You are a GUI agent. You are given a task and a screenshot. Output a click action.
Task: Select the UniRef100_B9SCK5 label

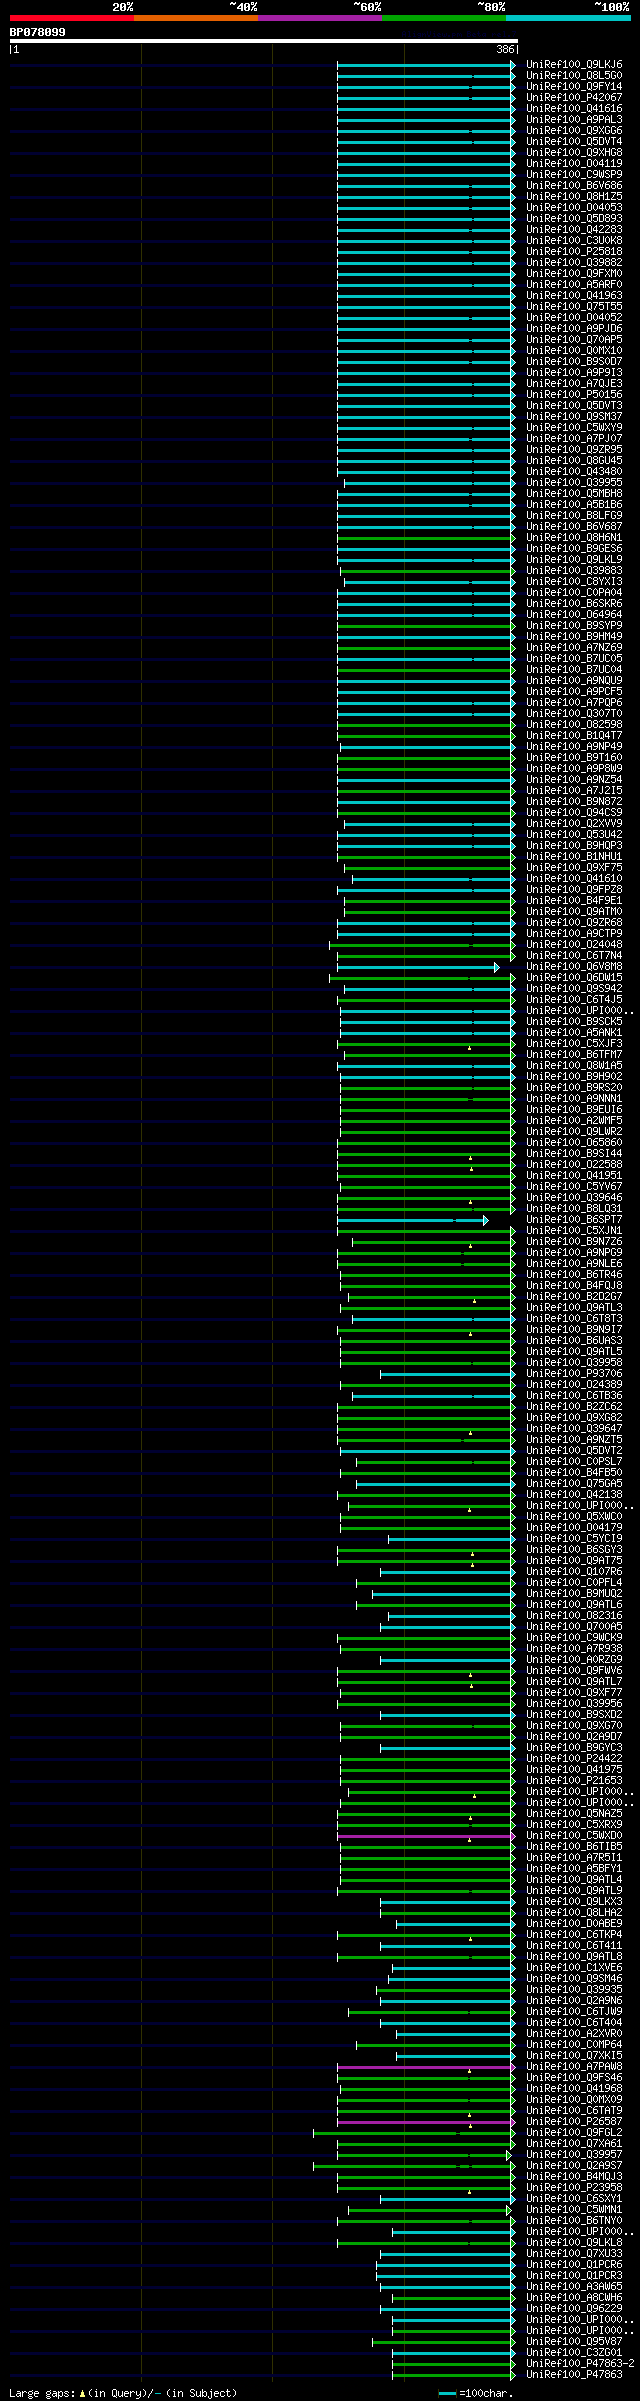(x=574, y=1021)
